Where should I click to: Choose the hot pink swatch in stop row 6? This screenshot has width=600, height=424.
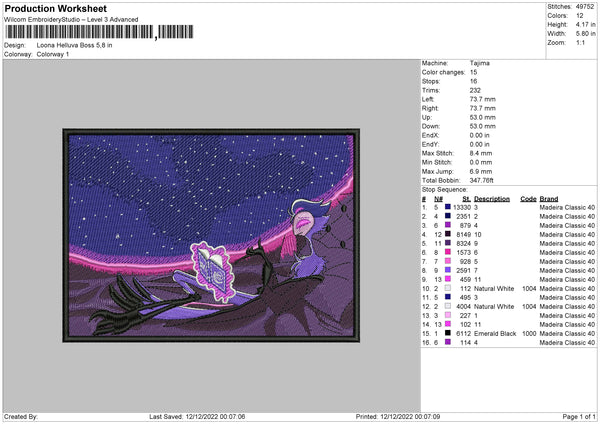tap(448, 252)
